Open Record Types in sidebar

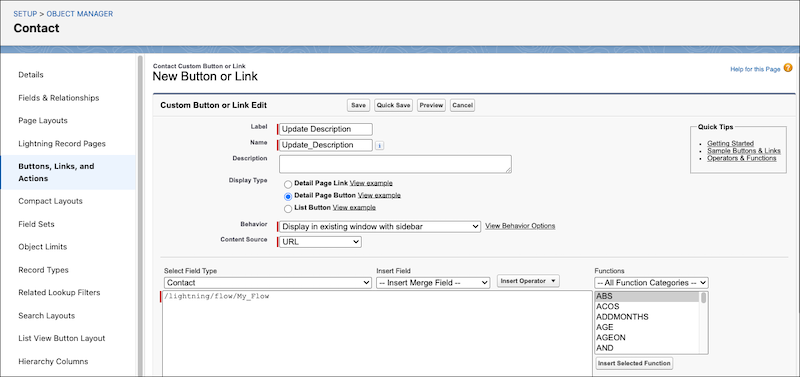click(43, 270)
